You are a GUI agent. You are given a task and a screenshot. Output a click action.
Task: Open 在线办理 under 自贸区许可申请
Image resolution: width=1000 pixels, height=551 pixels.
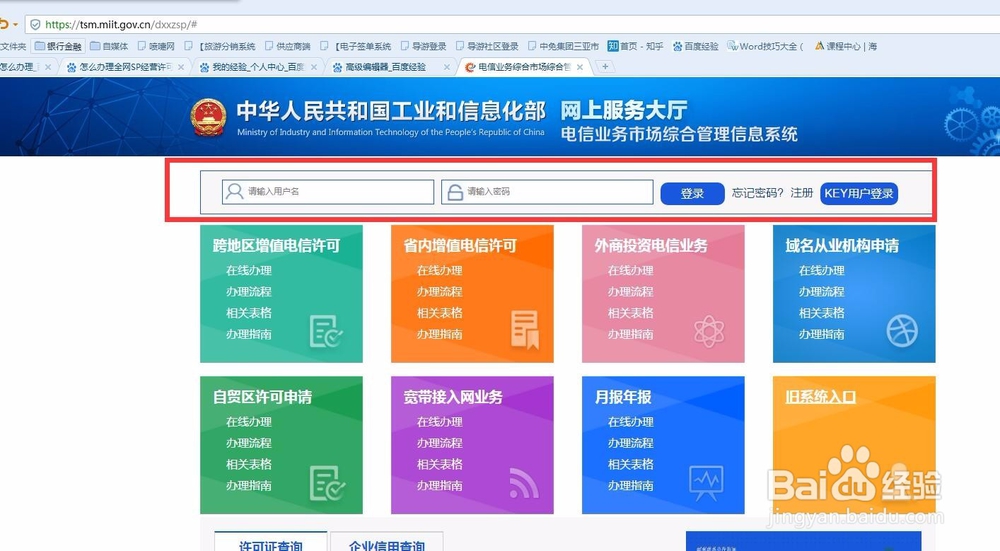click(249, 422)
